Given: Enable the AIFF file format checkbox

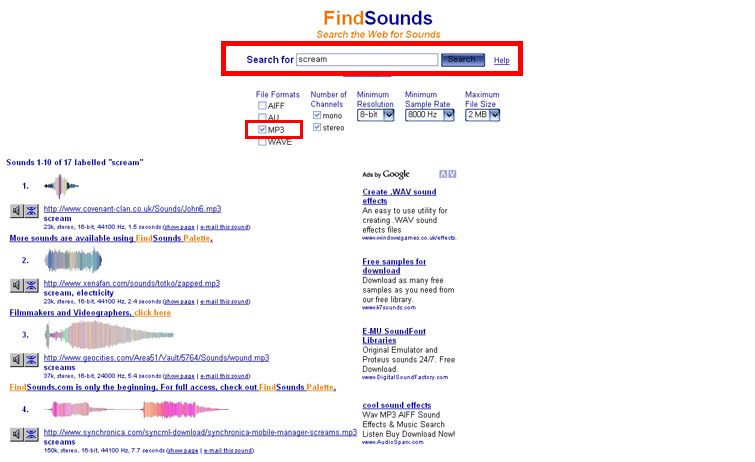Looking at the screenshot, I should coord(262,106).
